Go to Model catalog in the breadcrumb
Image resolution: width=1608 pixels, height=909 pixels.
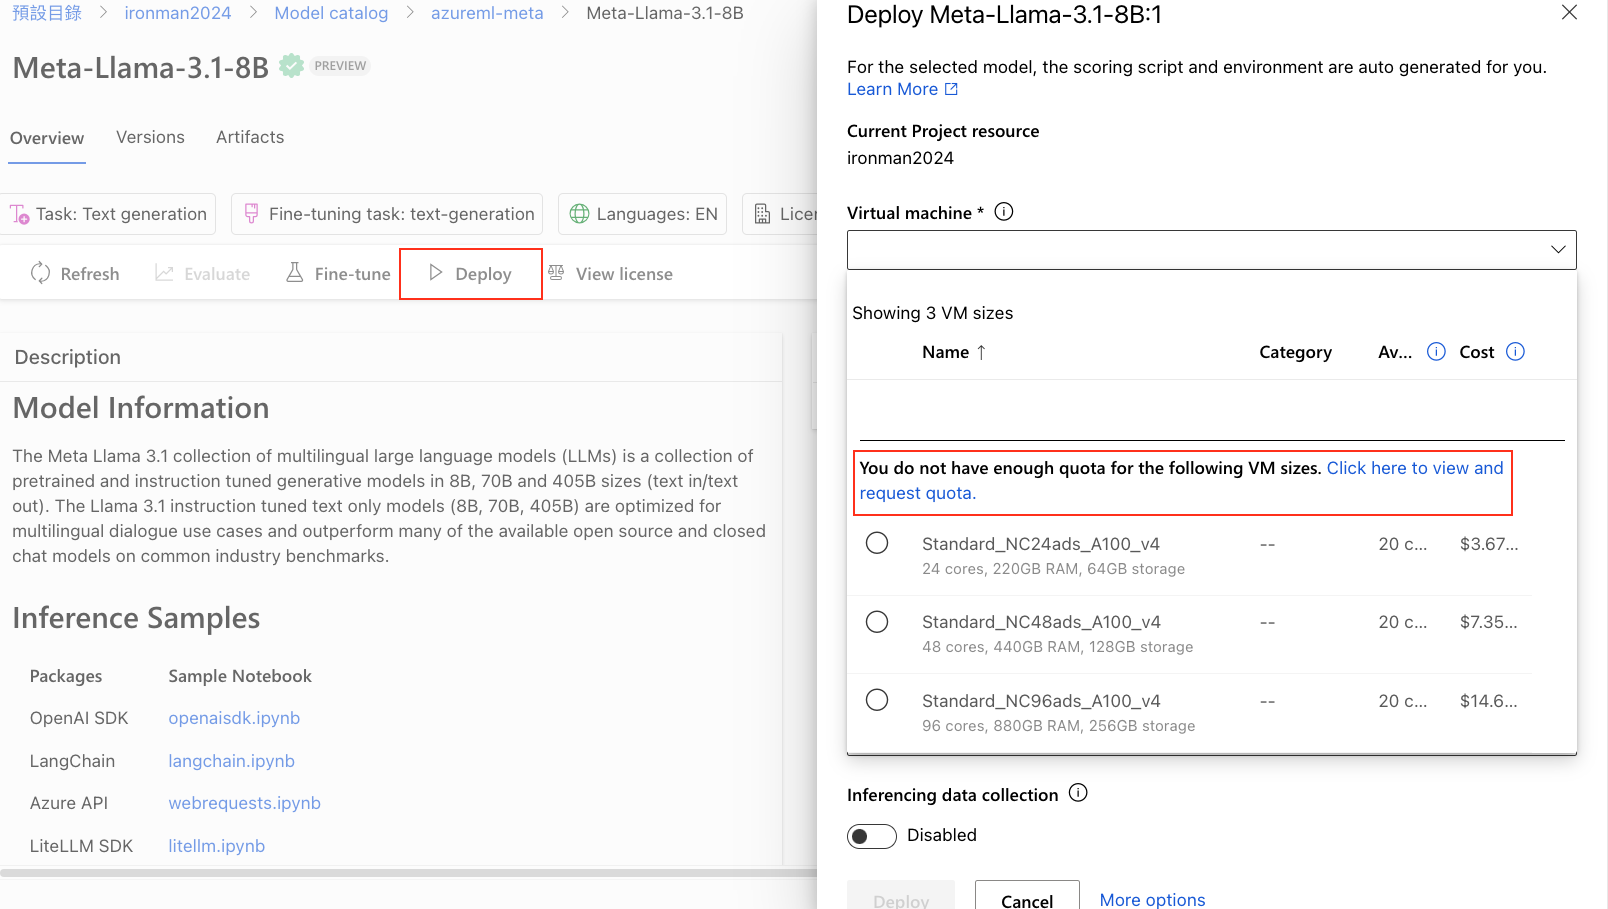pos(331,13)
